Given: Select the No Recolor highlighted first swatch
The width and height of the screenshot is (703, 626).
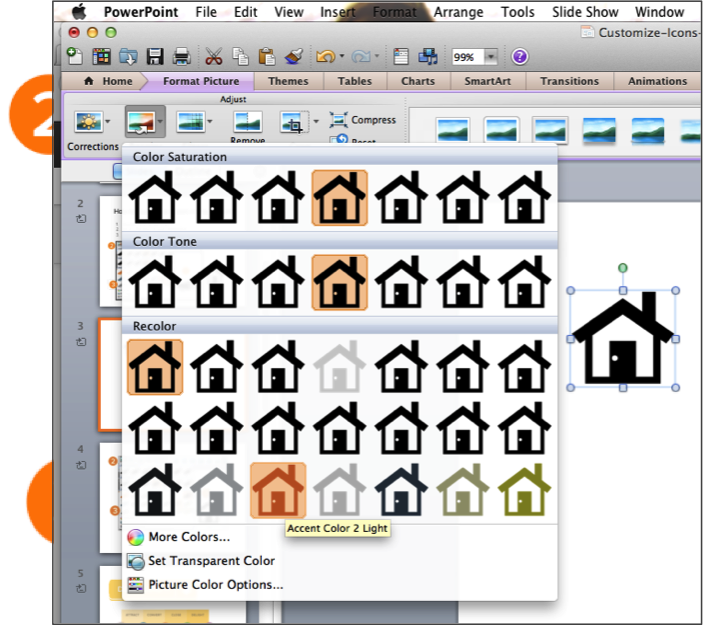Looking at the screenshot, I should (155, 367).
